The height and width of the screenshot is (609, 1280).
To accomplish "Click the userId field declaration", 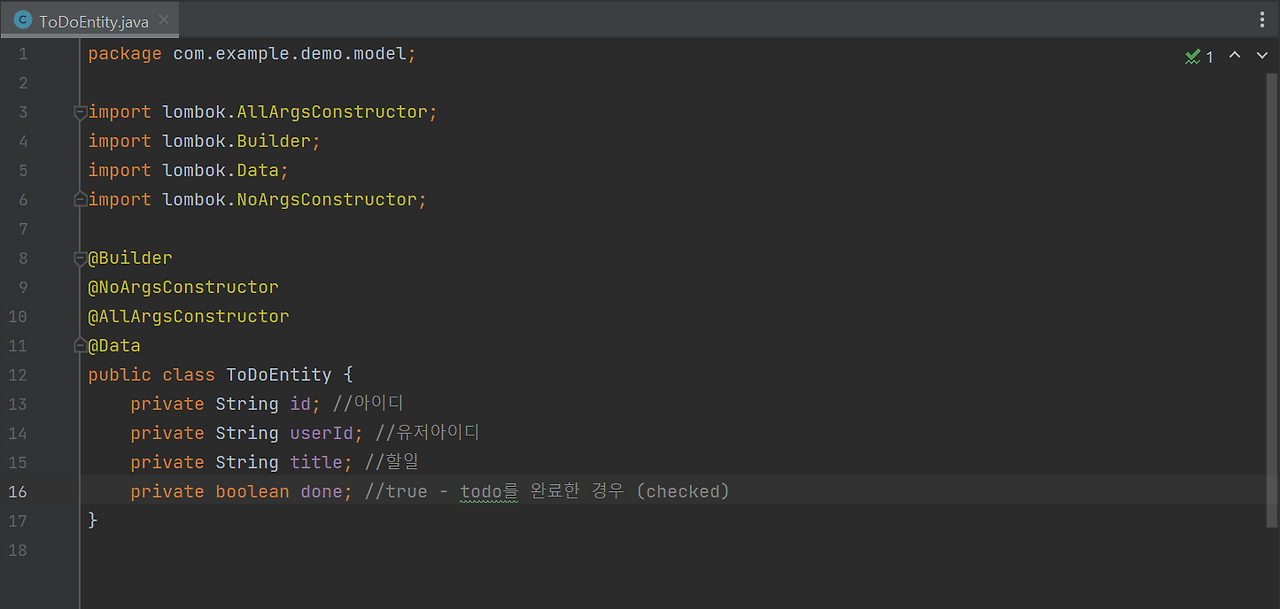I will [322, 433].
